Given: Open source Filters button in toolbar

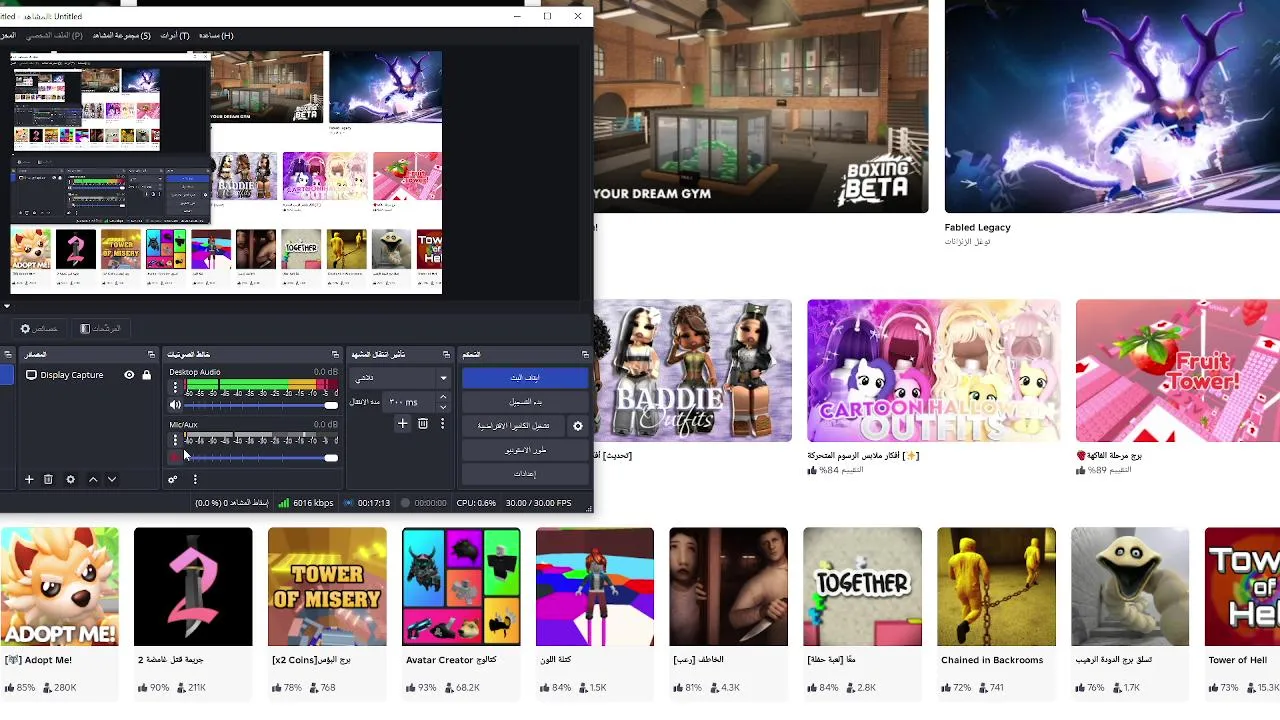Looking at the screenshot, I should coord(101,329).
